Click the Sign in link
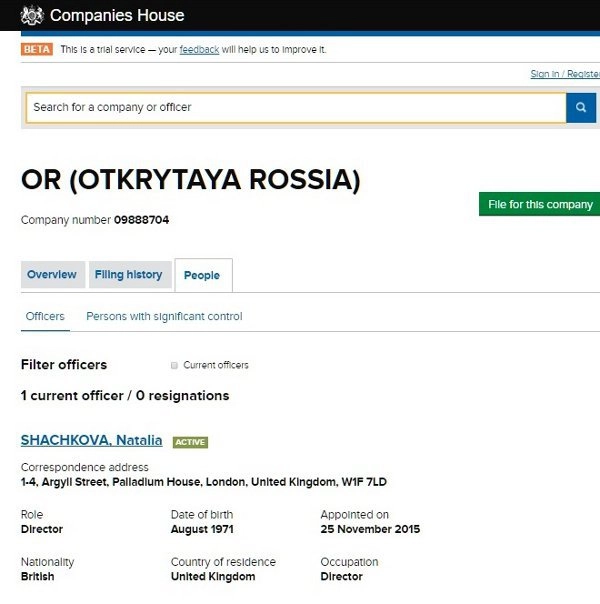The width and height of the screenshot is (600, 604). (545, 74)
